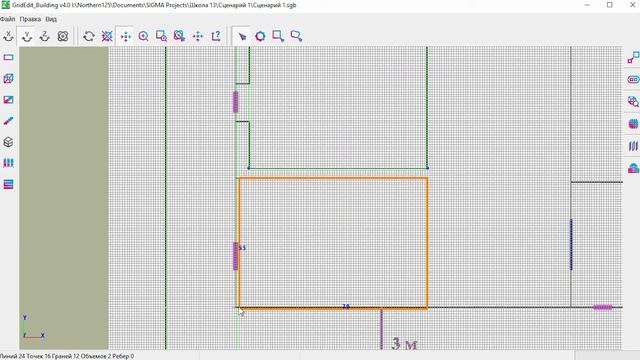Click the mesh grid block icon in right panel
This screenshot has height=360, width=640.
point(633,124)
